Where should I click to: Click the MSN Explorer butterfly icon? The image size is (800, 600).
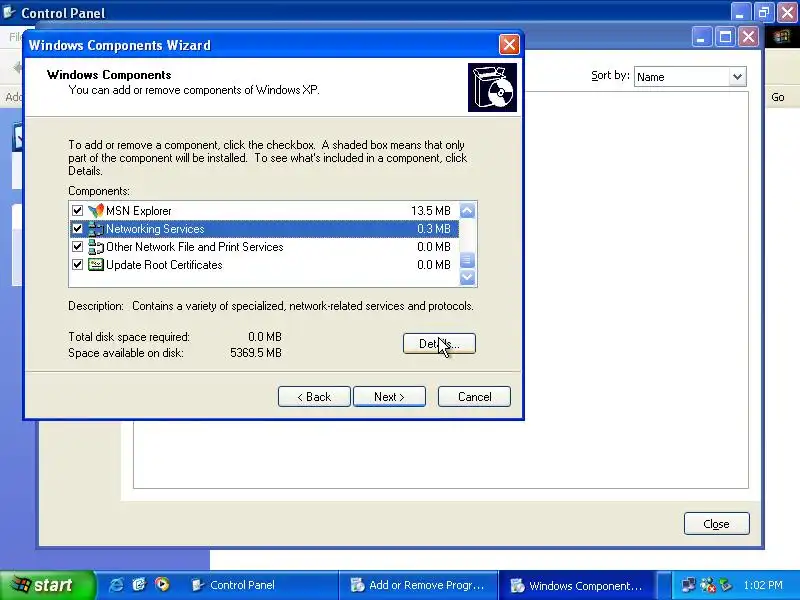[x=95, y=211]
